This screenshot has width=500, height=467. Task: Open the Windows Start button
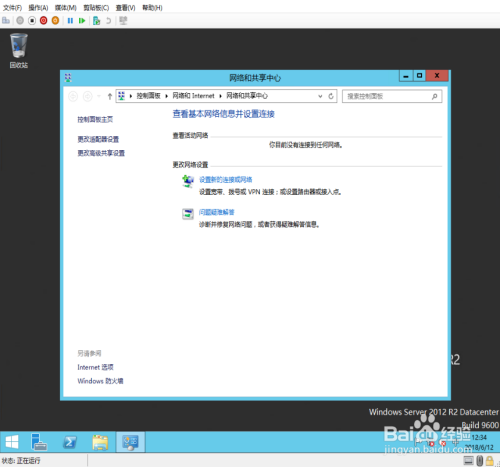[12, 442]
